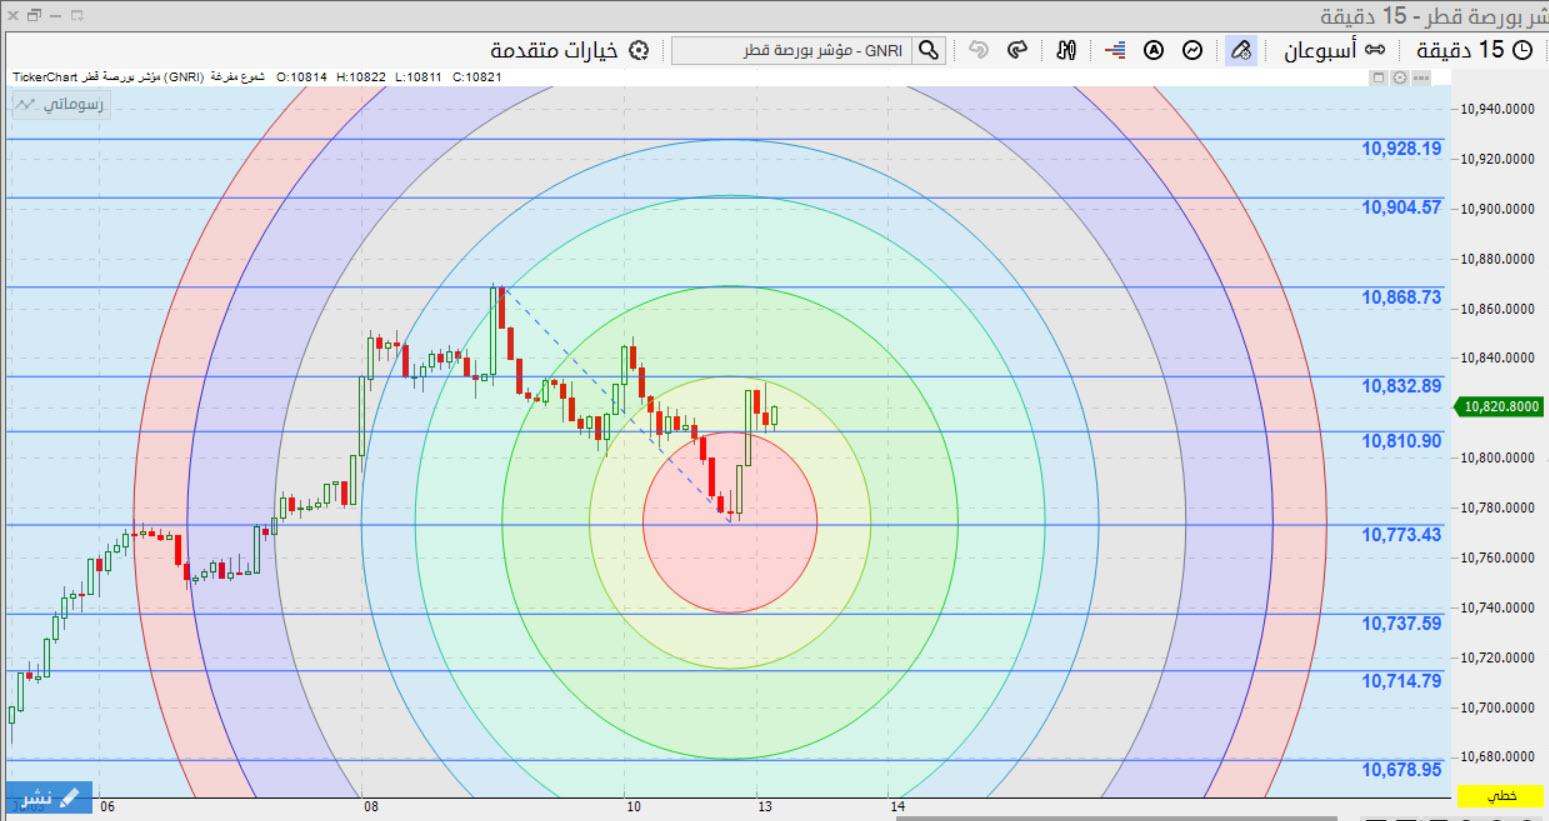Click the C:10821 close value text
This screenshot has width=1549, height=821.
coord(477,77)
